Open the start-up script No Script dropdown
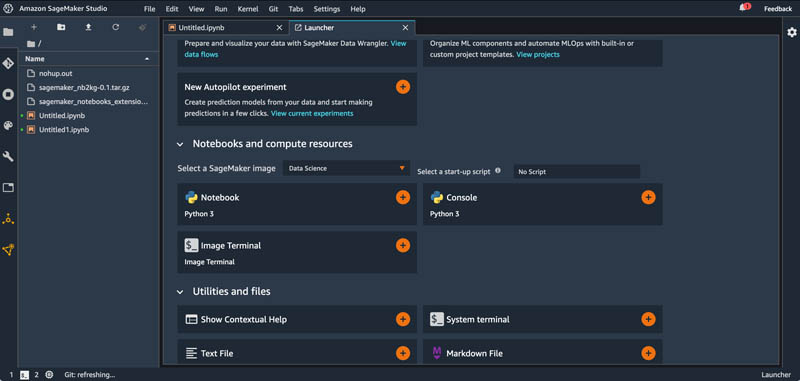Image resolution: width=800 pixels, height=381 pixels. [x=577, y=172]
